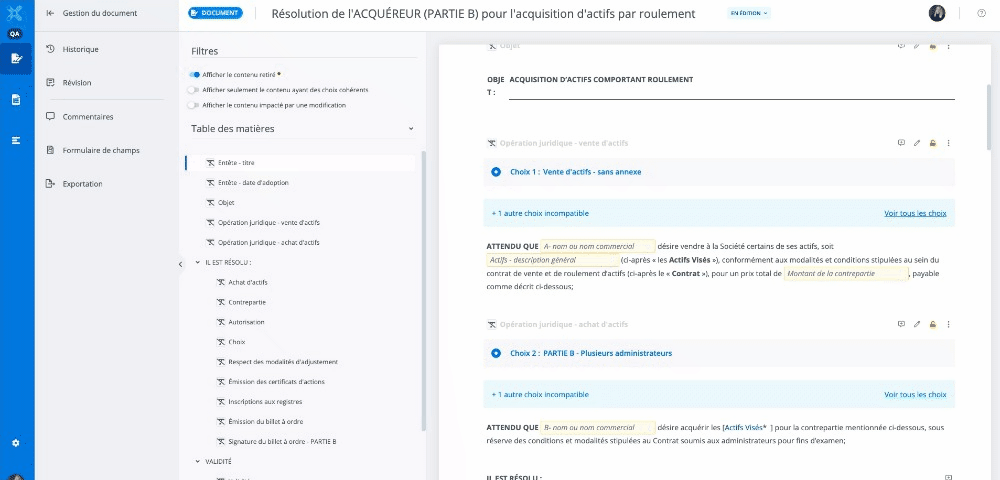Screen dimensions: 1000x480
Task: Open 'Formulaire de champs' menu item
Action: [100, 150]
